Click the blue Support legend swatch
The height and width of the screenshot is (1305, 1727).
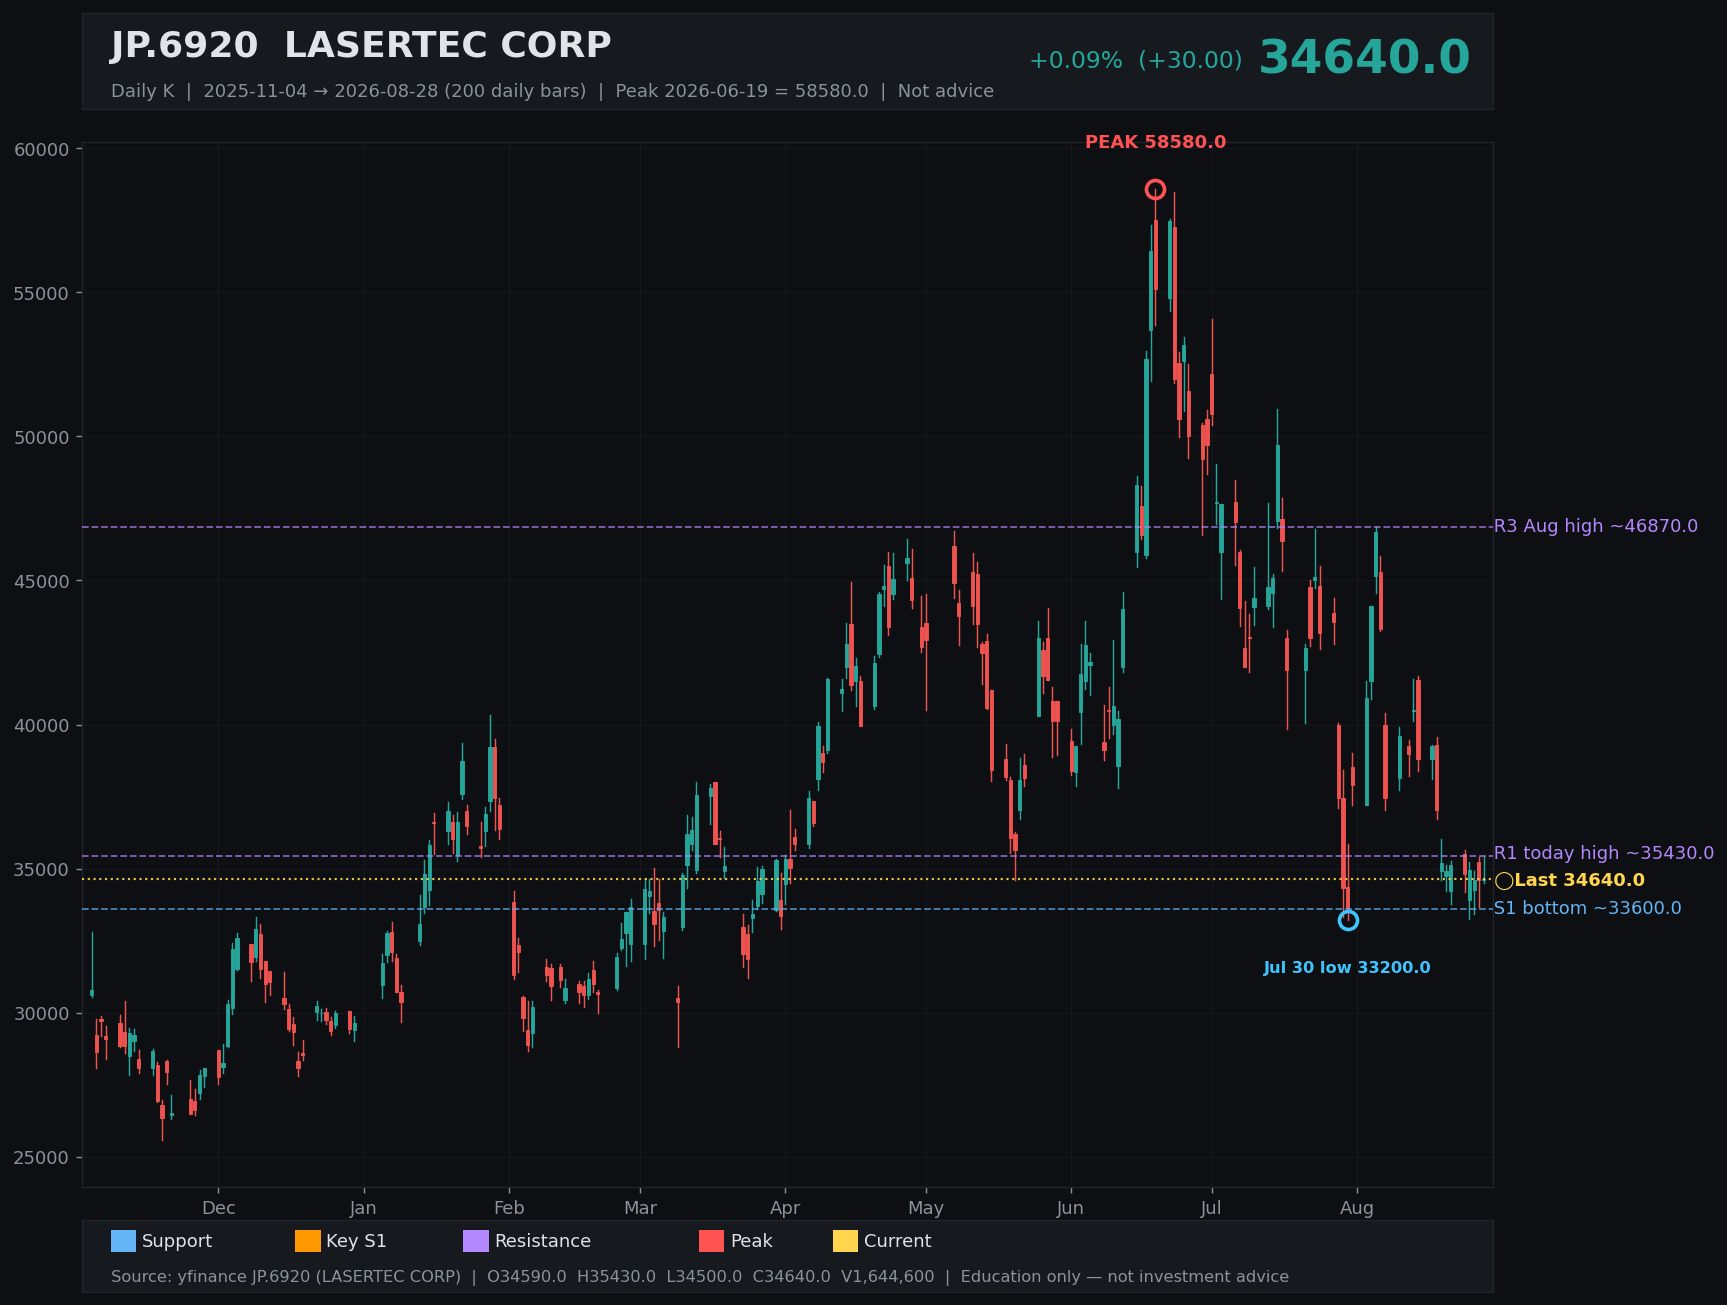pos(123,1241)
